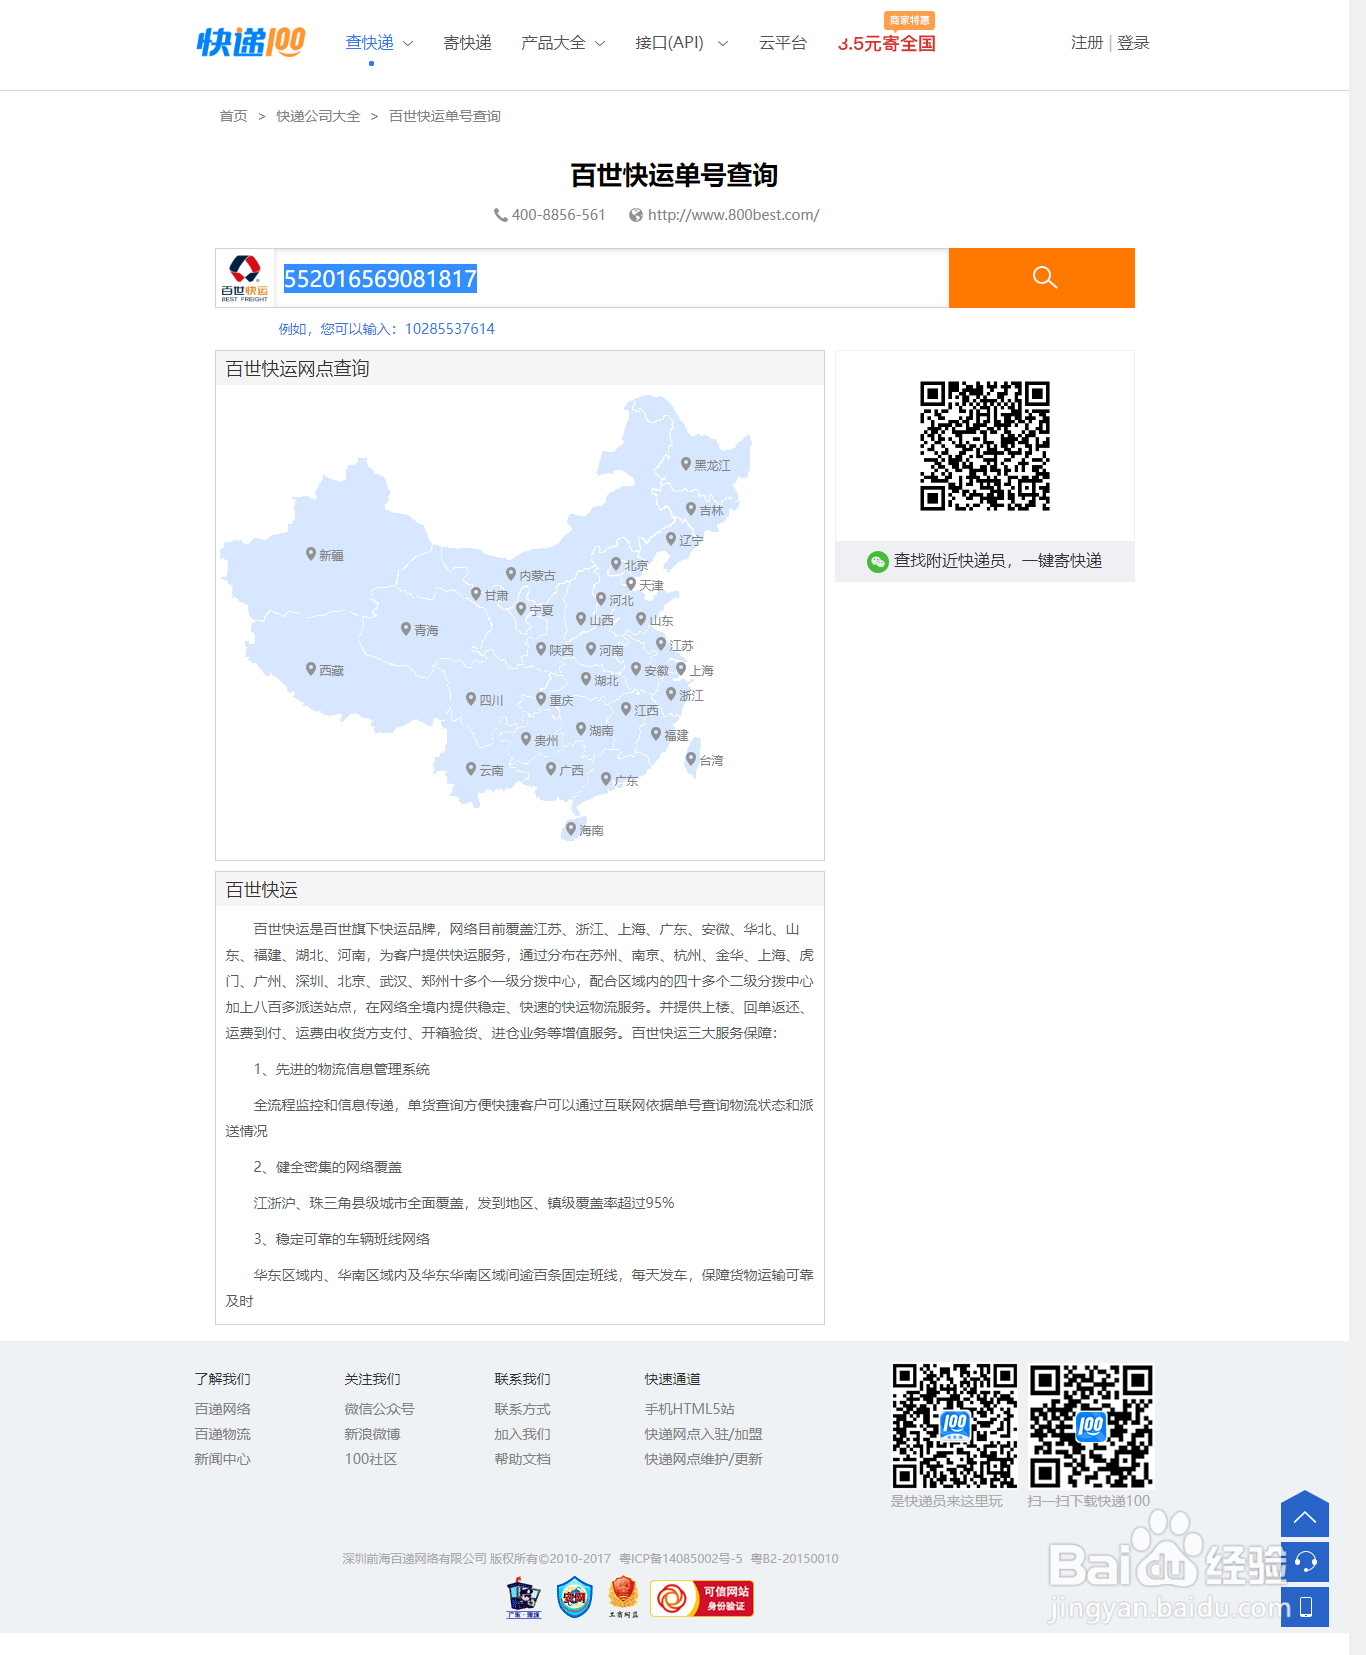
Task: Click the Heilongjiang map pin
Action: (686, 464)
